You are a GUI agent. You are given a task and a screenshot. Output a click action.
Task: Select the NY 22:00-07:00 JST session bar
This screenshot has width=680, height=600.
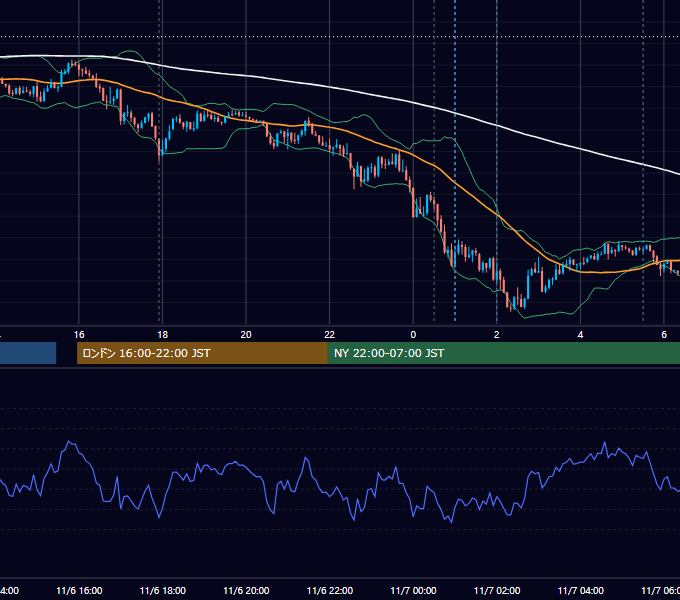503,353
